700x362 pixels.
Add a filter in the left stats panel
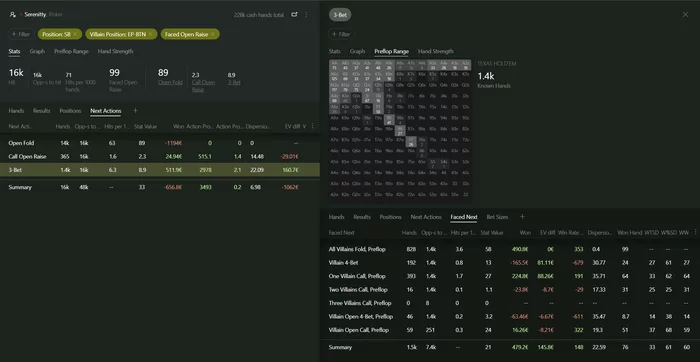[x=21, y=34]
